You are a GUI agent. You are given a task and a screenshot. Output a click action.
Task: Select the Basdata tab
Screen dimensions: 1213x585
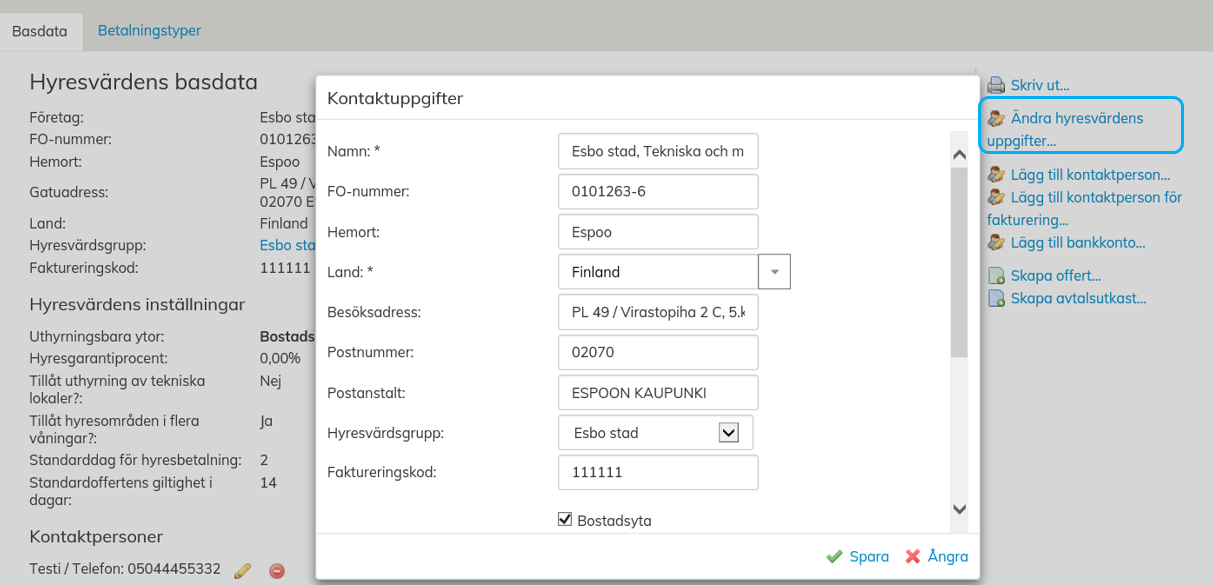point(40,31)
